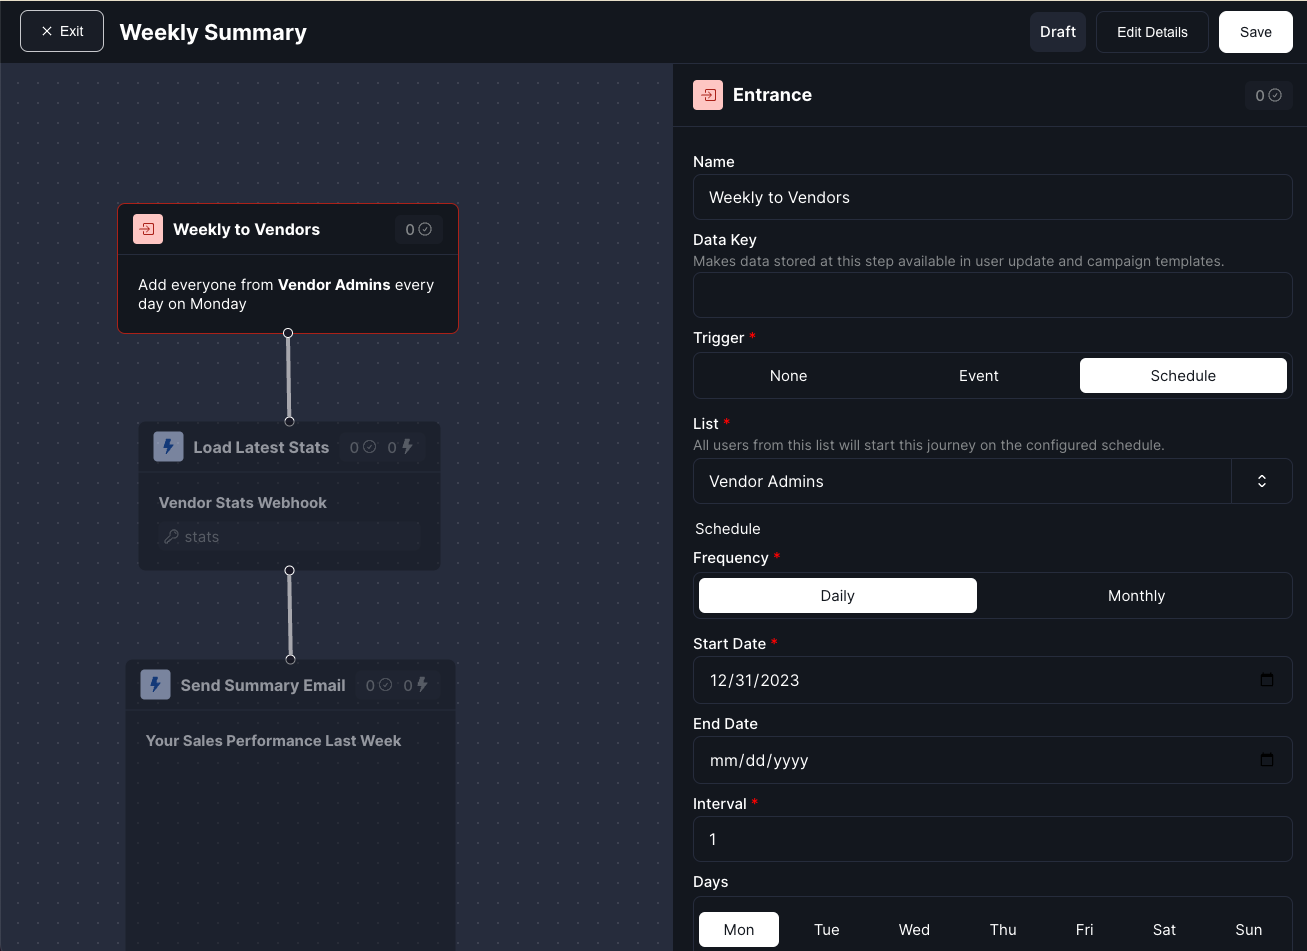1307x951 pixels.
Task: Click the Interval input field
Action: (993, 839)
